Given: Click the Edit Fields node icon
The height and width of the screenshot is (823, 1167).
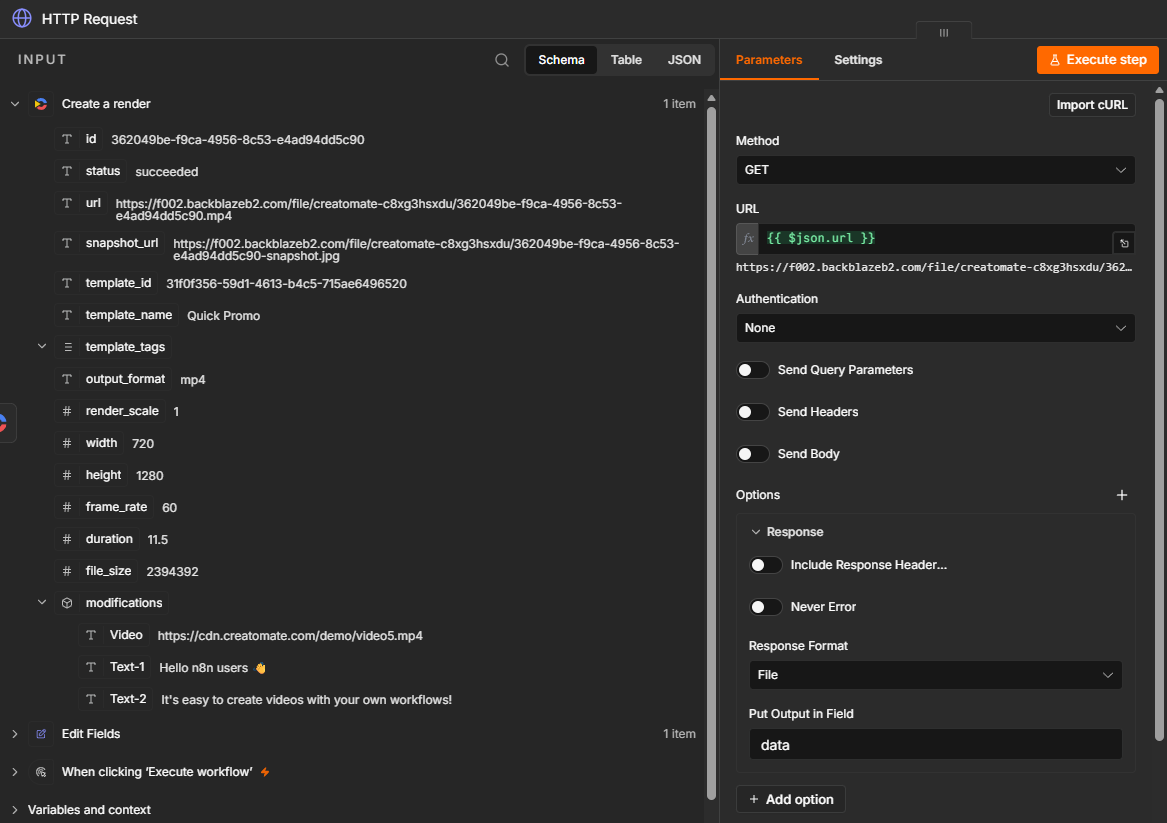Looking at the screenshot, I should click(x=42, y=734).
